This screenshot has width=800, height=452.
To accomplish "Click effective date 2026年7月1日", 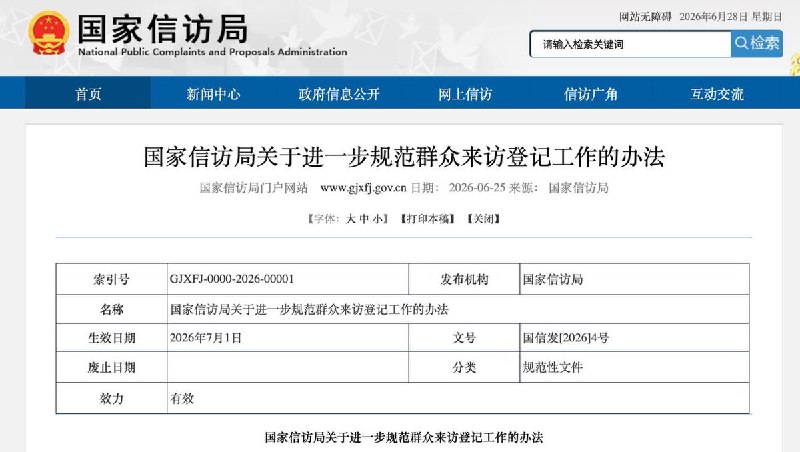I will [206, 338].
